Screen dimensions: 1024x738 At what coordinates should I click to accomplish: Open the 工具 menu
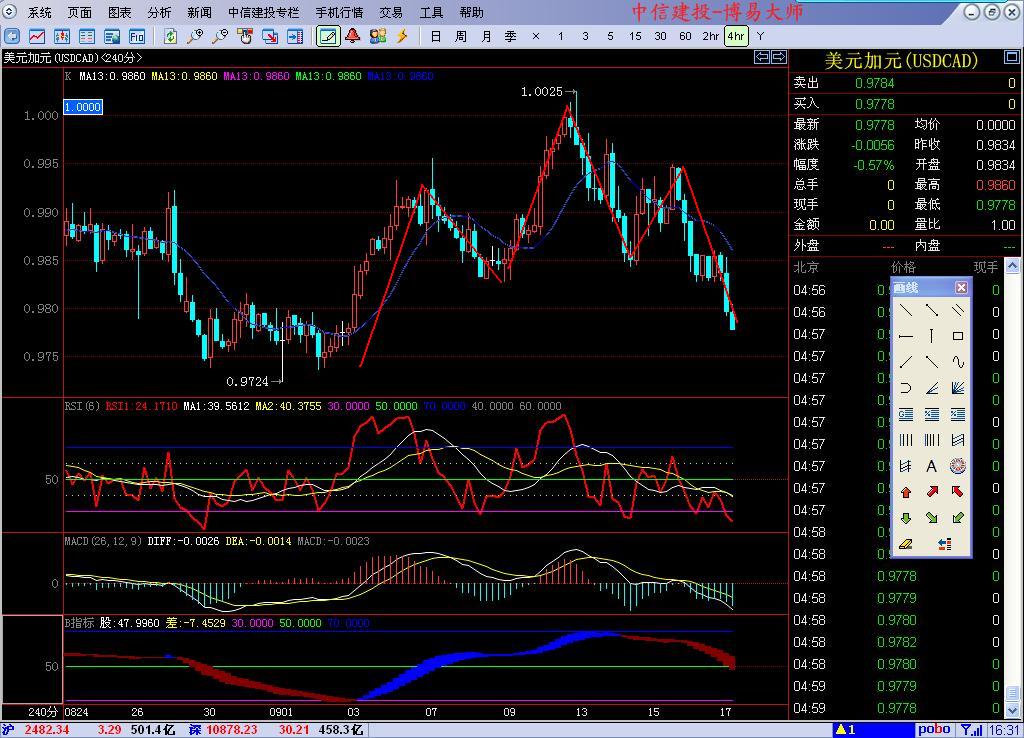click(431, 13)
